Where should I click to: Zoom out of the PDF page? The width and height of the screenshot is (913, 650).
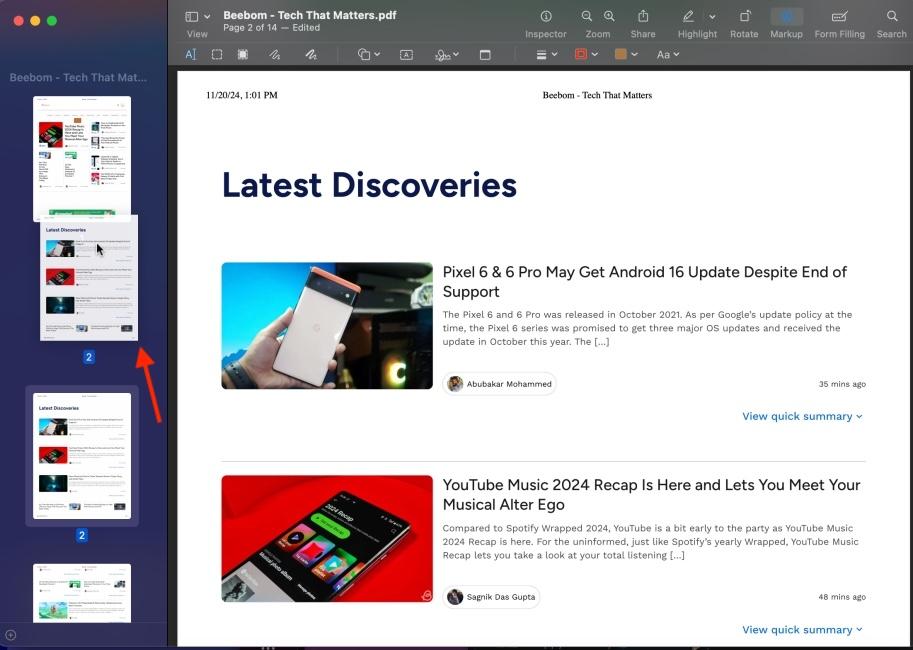point(587,16)
